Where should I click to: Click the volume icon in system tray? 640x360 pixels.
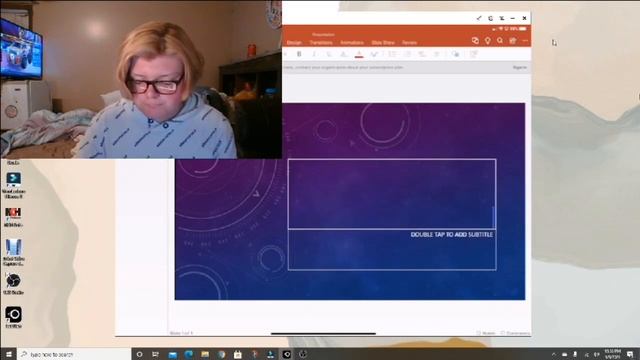(597, 354)
